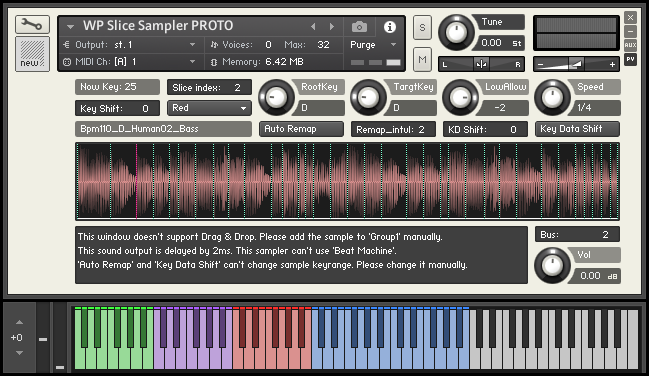This screenshot has height=376, width=649.
Task: Click the Speed value 1/4 field
Action: (x=595, y=108)
